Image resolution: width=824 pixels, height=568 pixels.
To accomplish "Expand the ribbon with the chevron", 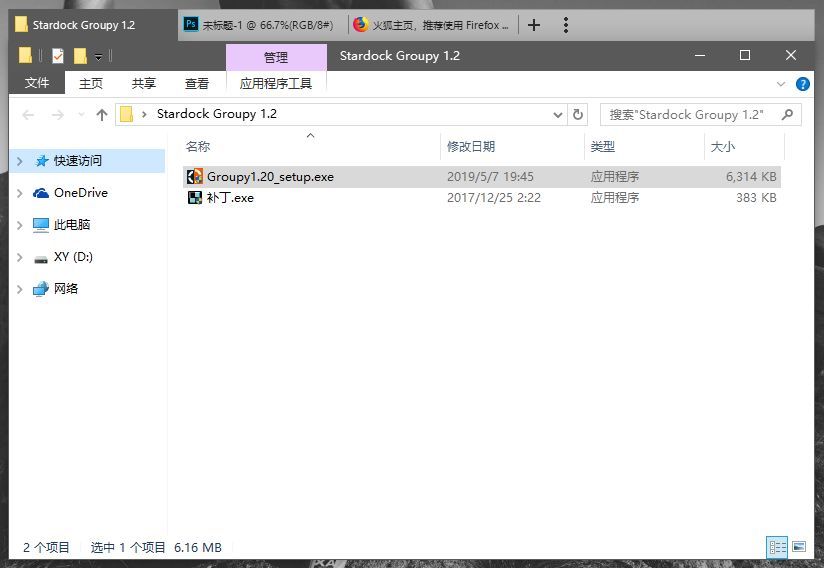I will [x=781, y=84].
